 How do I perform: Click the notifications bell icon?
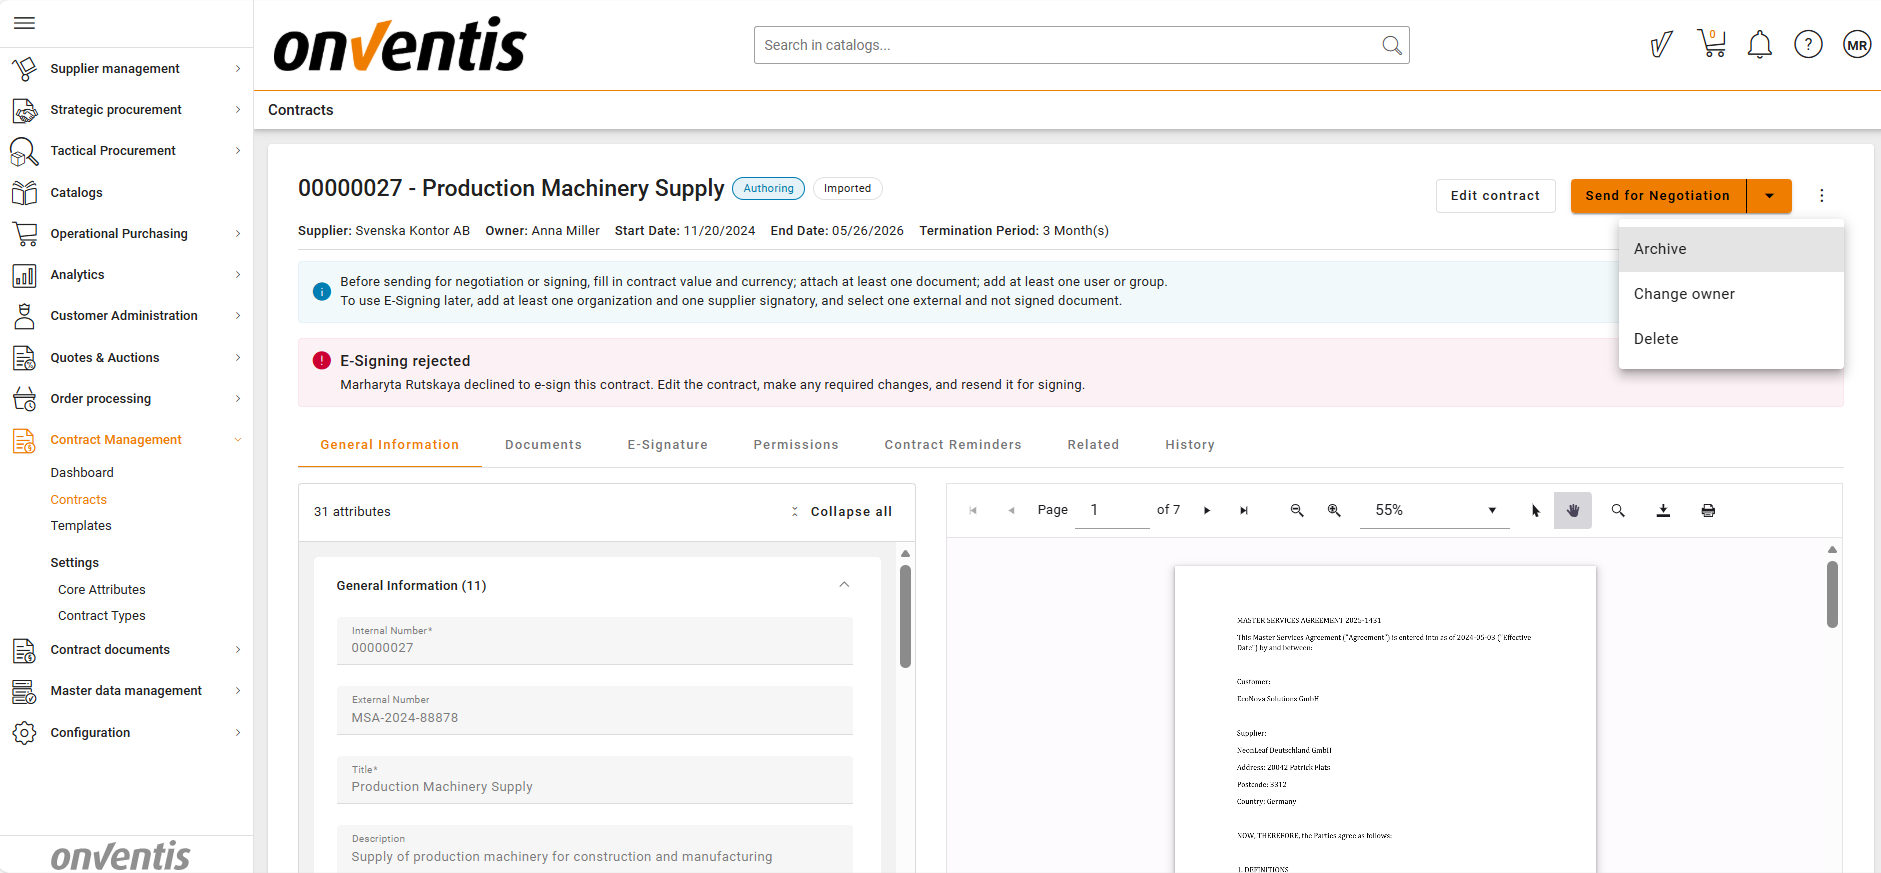(x=1759, y=45)
